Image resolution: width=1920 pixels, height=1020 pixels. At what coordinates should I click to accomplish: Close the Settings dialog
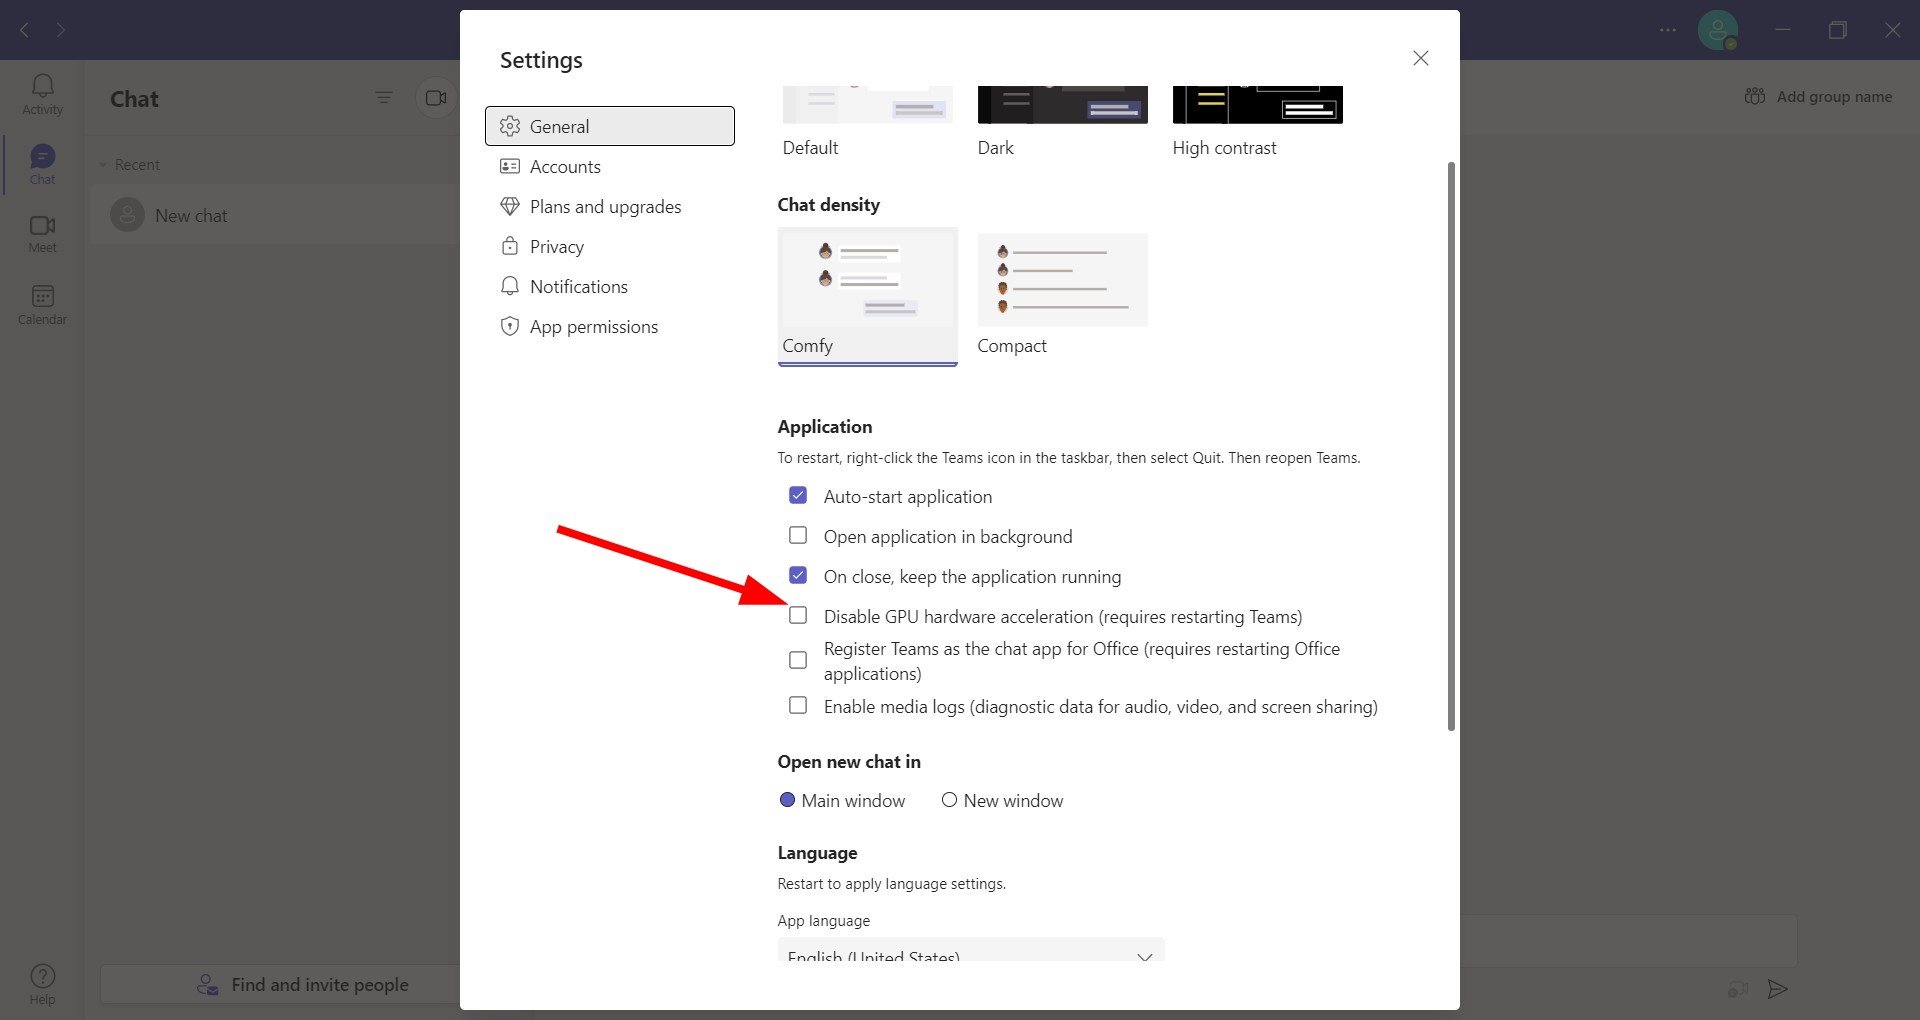coord(1420,58)
